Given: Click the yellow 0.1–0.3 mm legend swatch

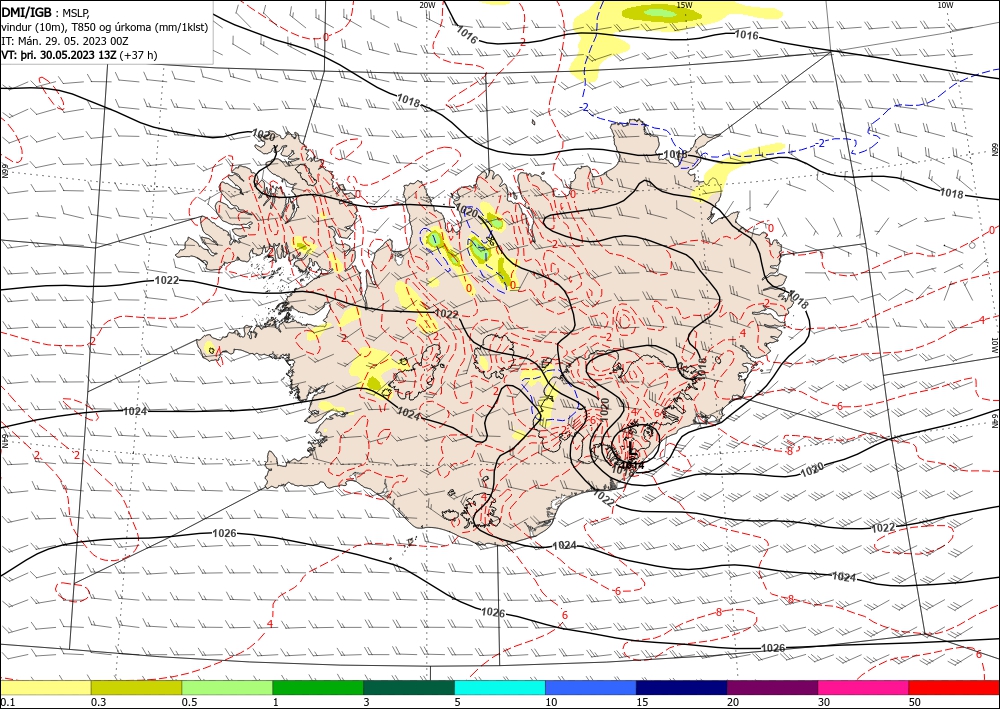Looking at the screenshot, I should tap(45, 687).
